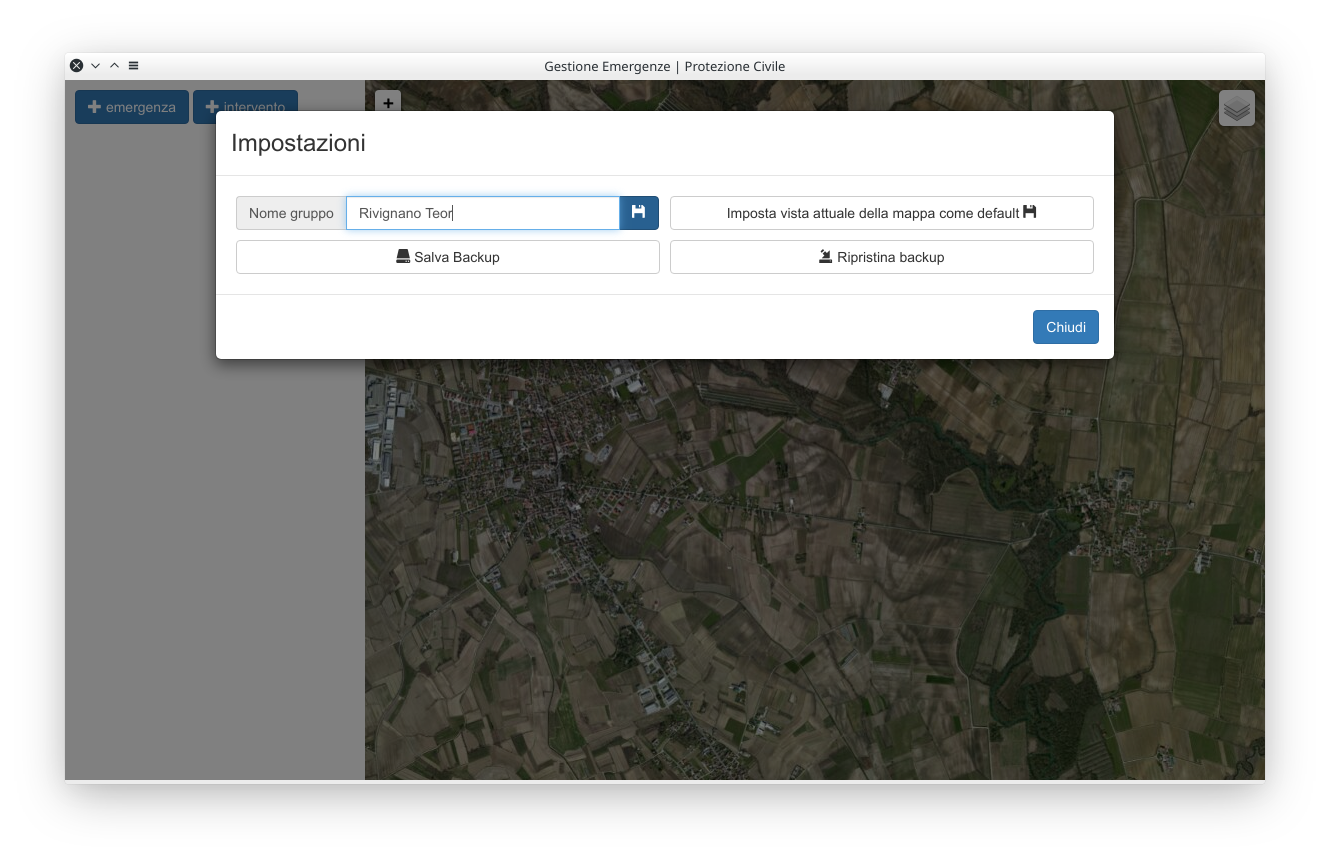
Task: Open the window menu icon in the title bar
Action: point(133,66)
